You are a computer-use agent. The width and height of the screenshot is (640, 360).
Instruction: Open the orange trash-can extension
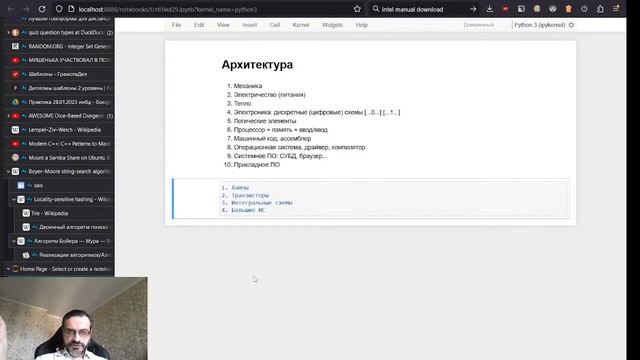569,9
